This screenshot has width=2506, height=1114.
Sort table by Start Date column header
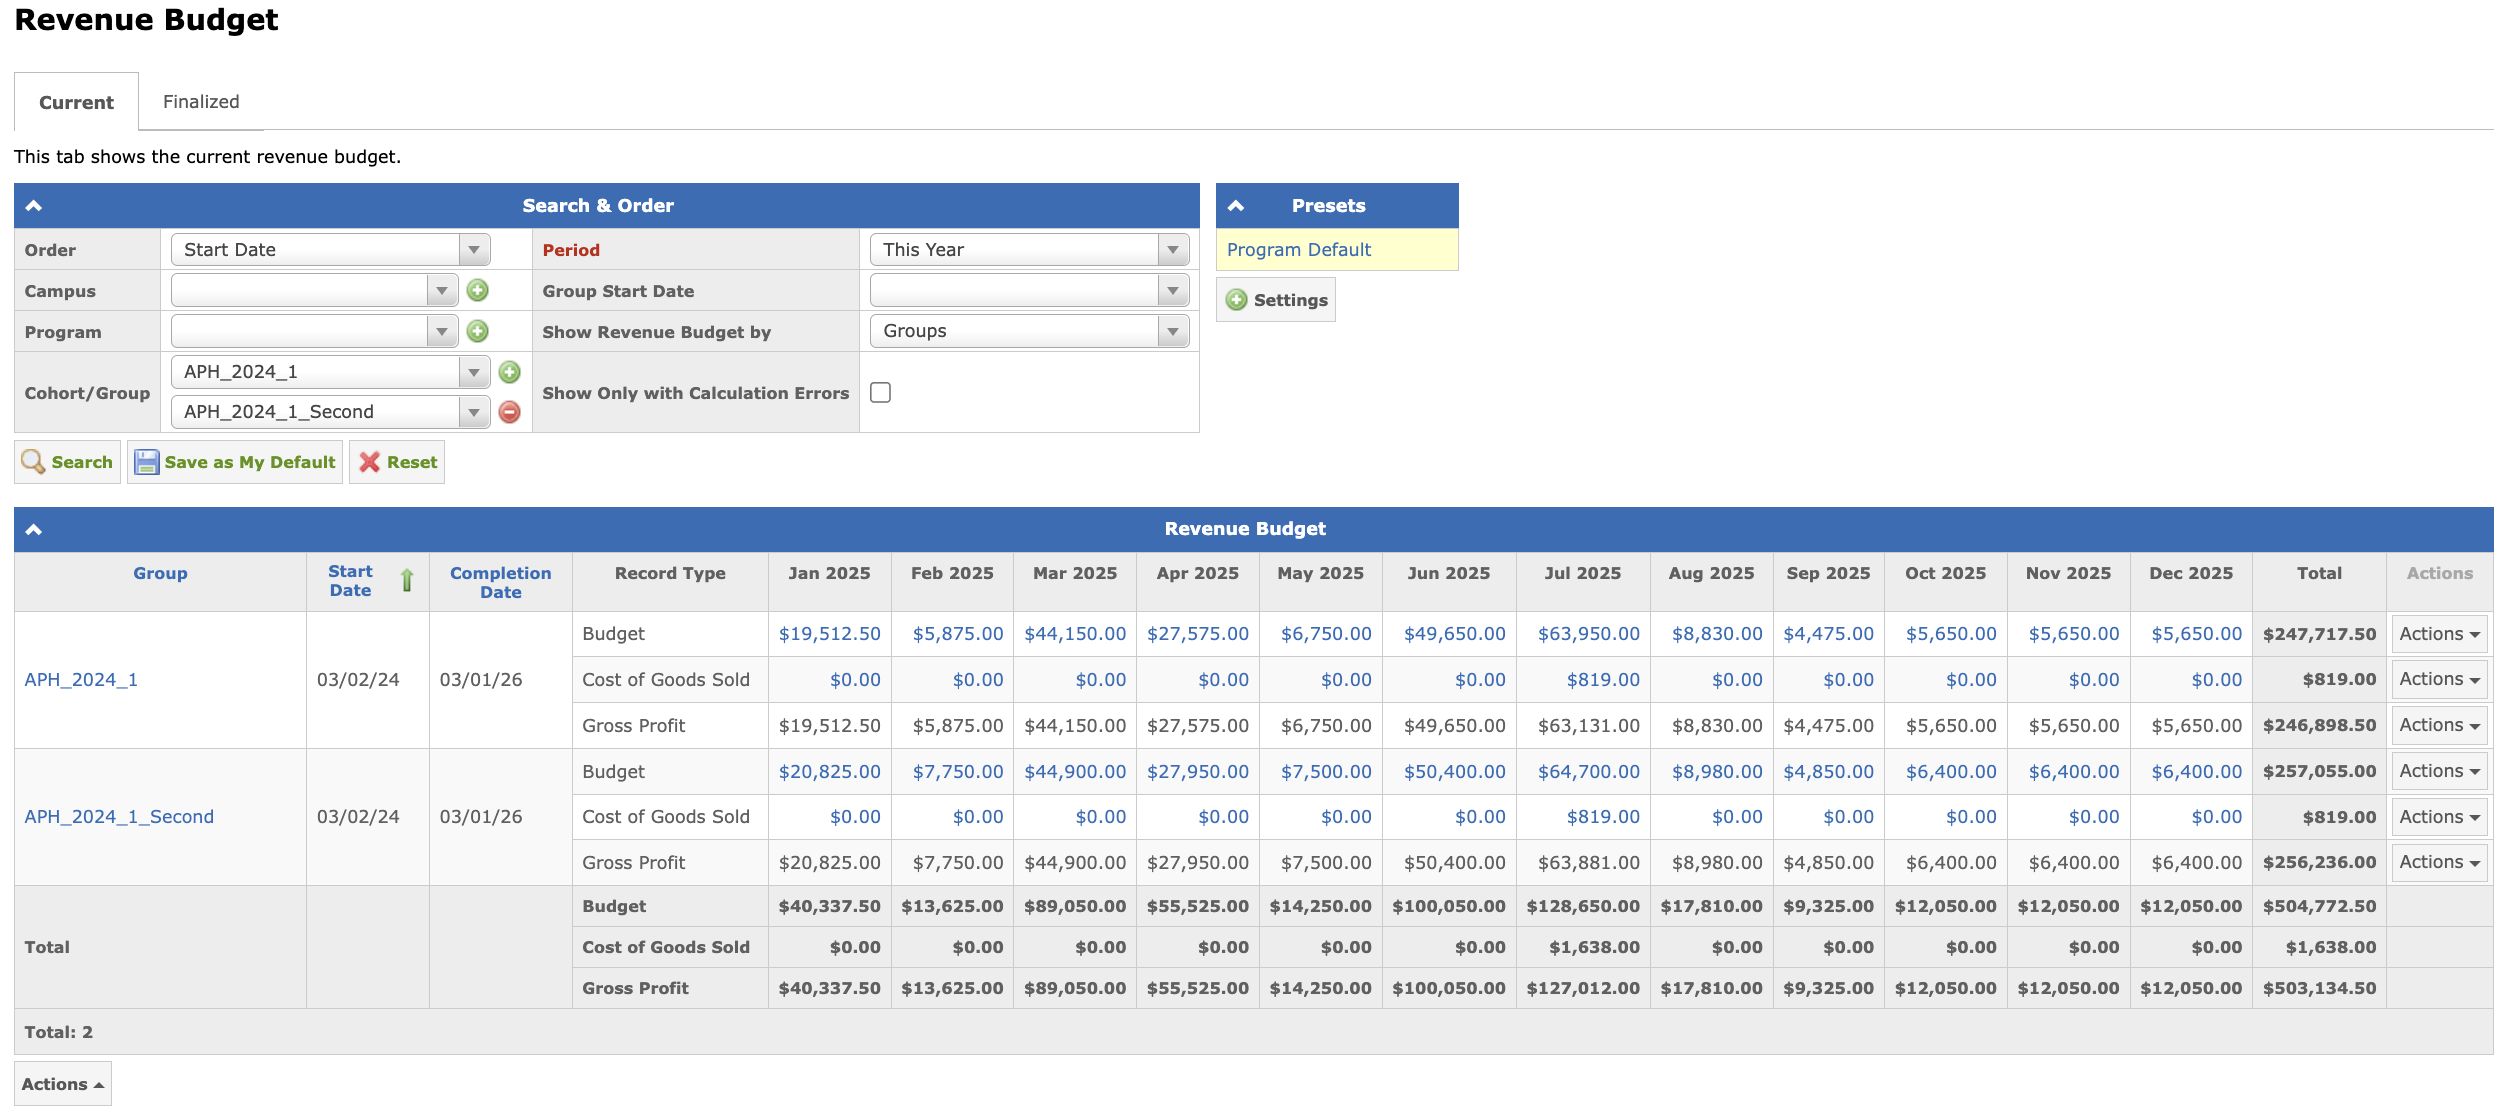350,581
